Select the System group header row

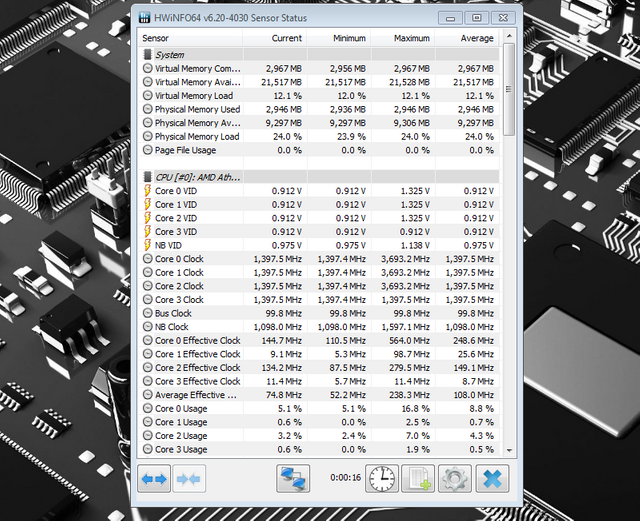pos(319,54)
